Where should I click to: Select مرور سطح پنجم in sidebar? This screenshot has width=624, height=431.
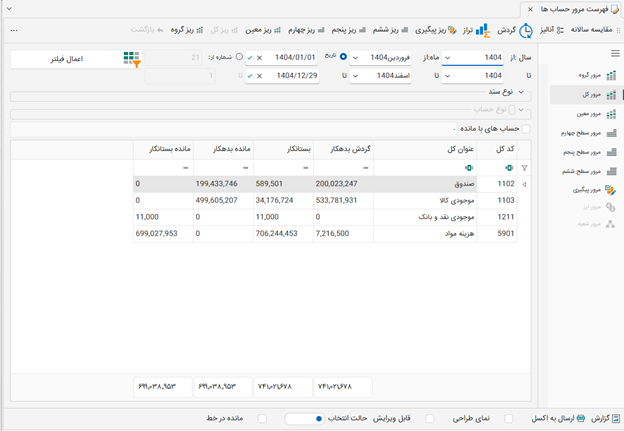589,152
